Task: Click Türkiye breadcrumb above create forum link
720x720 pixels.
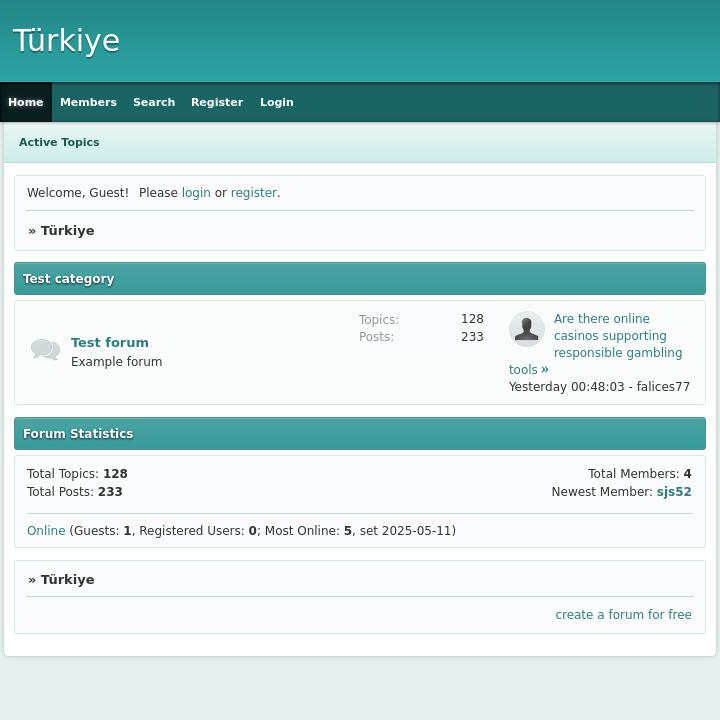Action: pos(67,580)
